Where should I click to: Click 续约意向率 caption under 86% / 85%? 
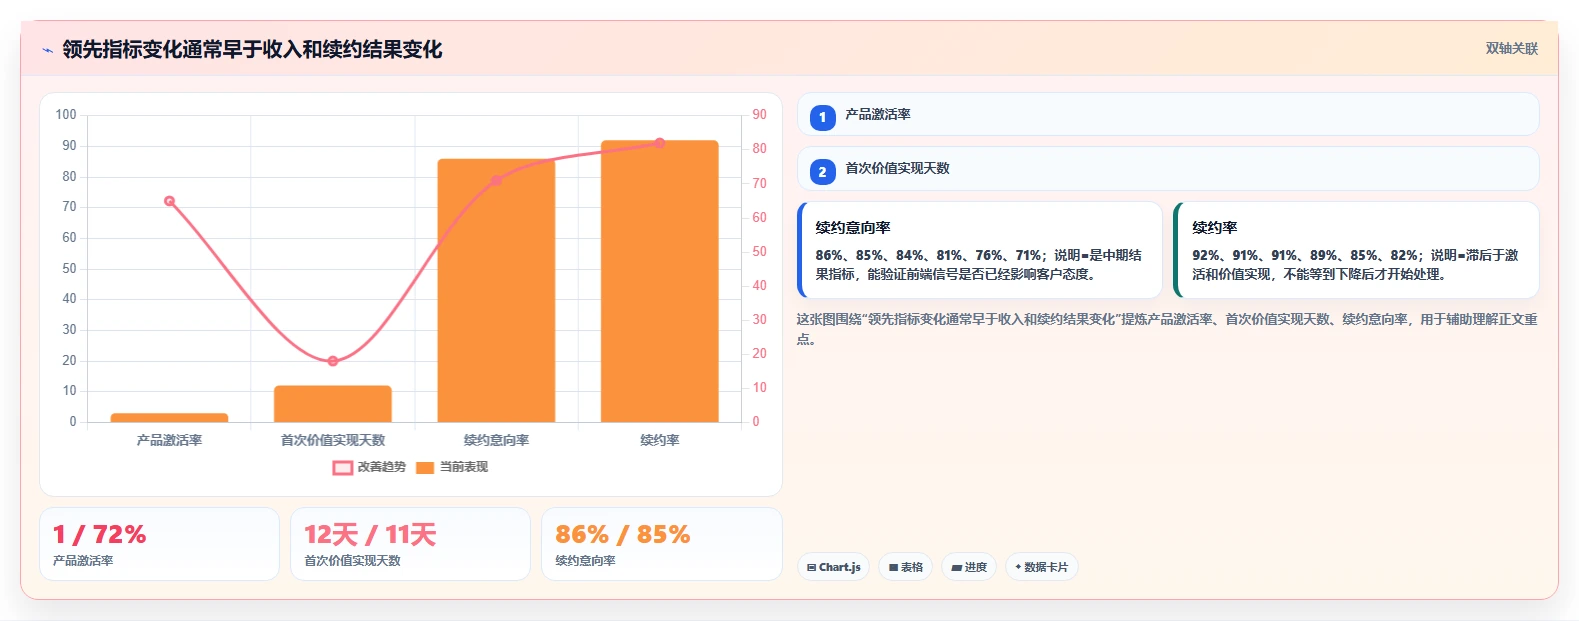tap(585, 561)
